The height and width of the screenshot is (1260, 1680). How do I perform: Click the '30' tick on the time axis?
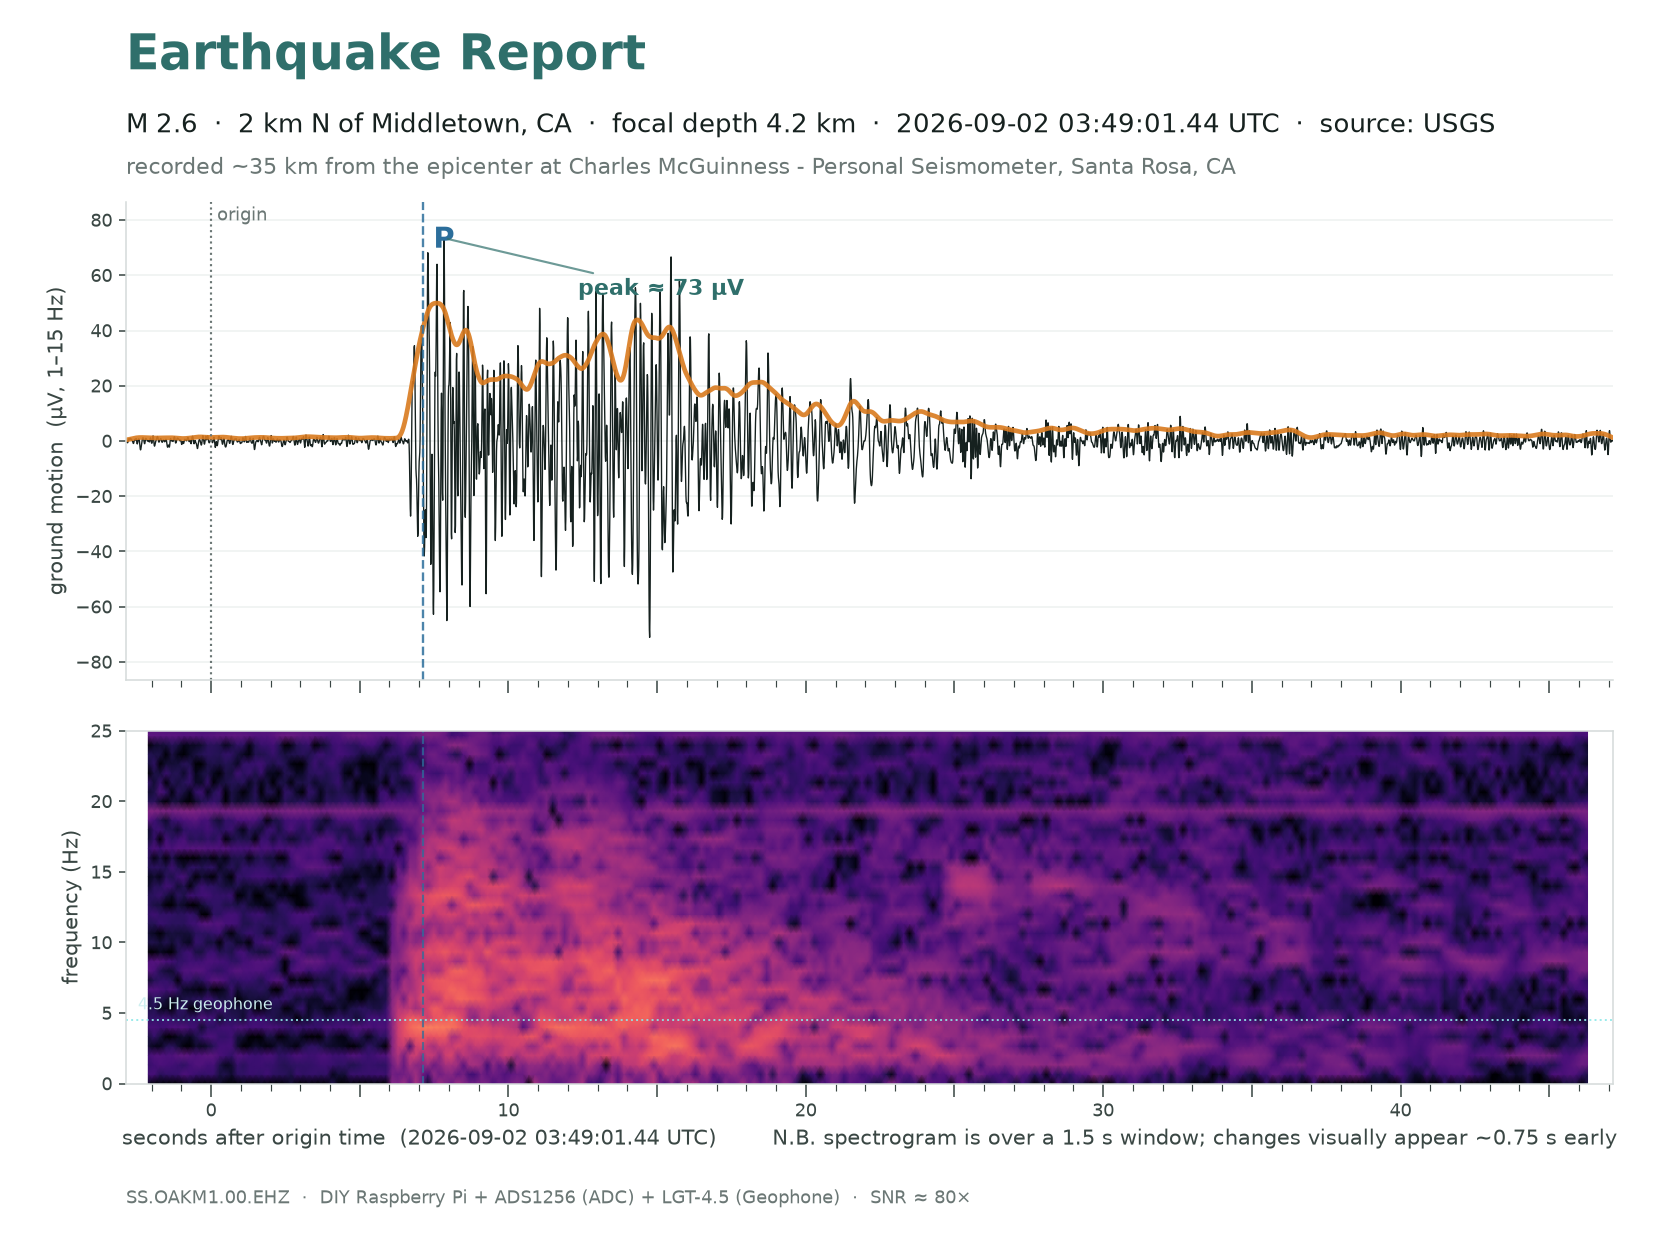(x=1103, y=1110)
